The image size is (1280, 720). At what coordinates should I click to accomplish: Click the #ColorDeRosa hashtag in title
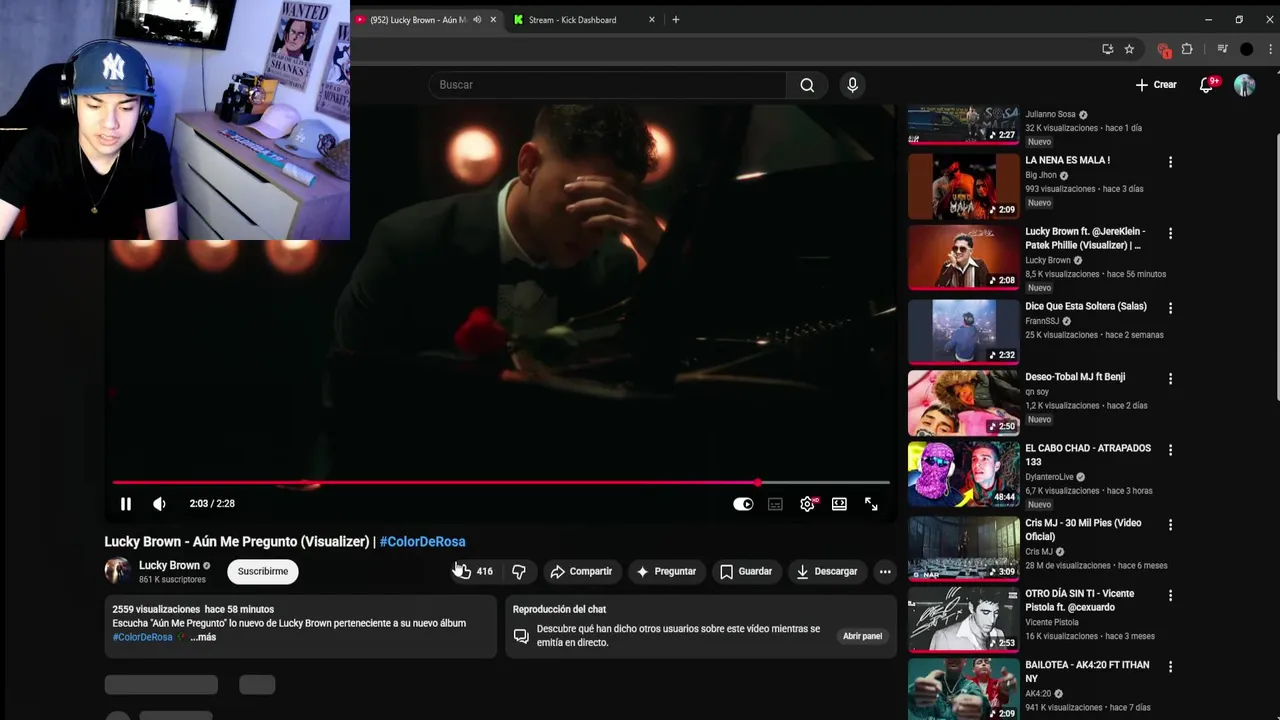pyautogui.click(x=422, y=541)
